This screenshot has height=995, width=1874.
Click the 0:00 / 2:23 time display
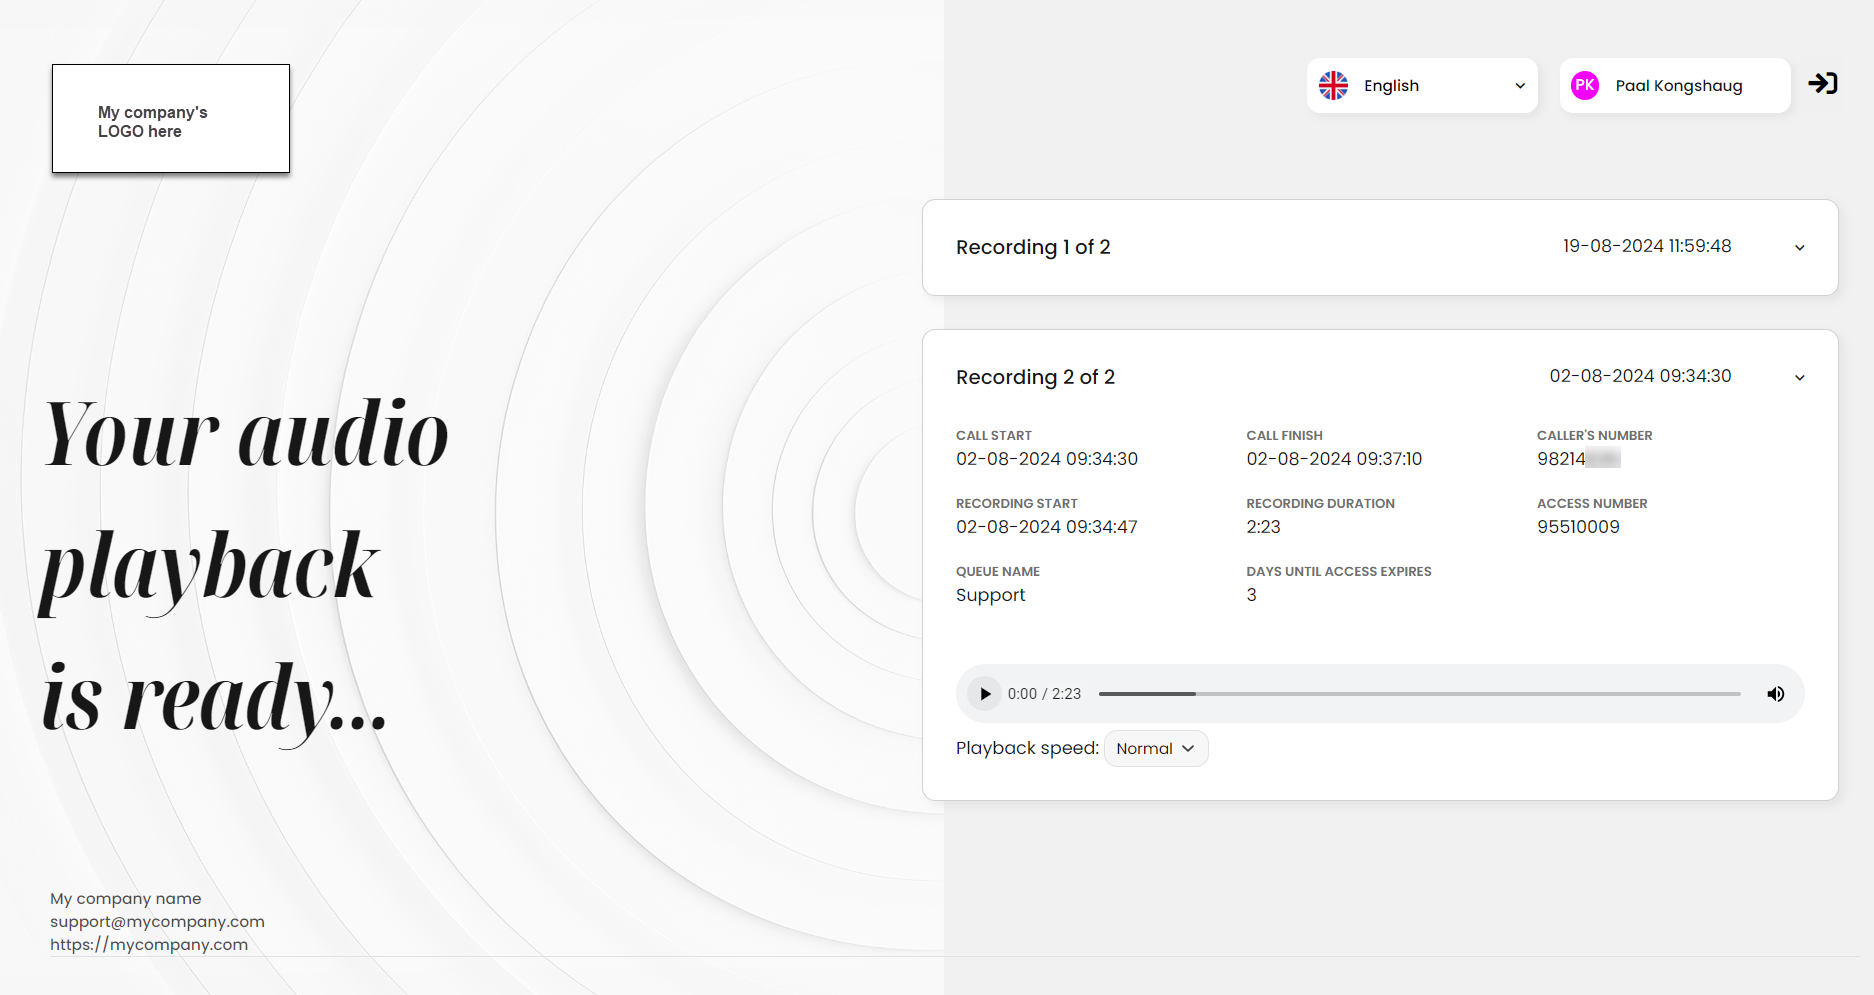(1044, 694)
